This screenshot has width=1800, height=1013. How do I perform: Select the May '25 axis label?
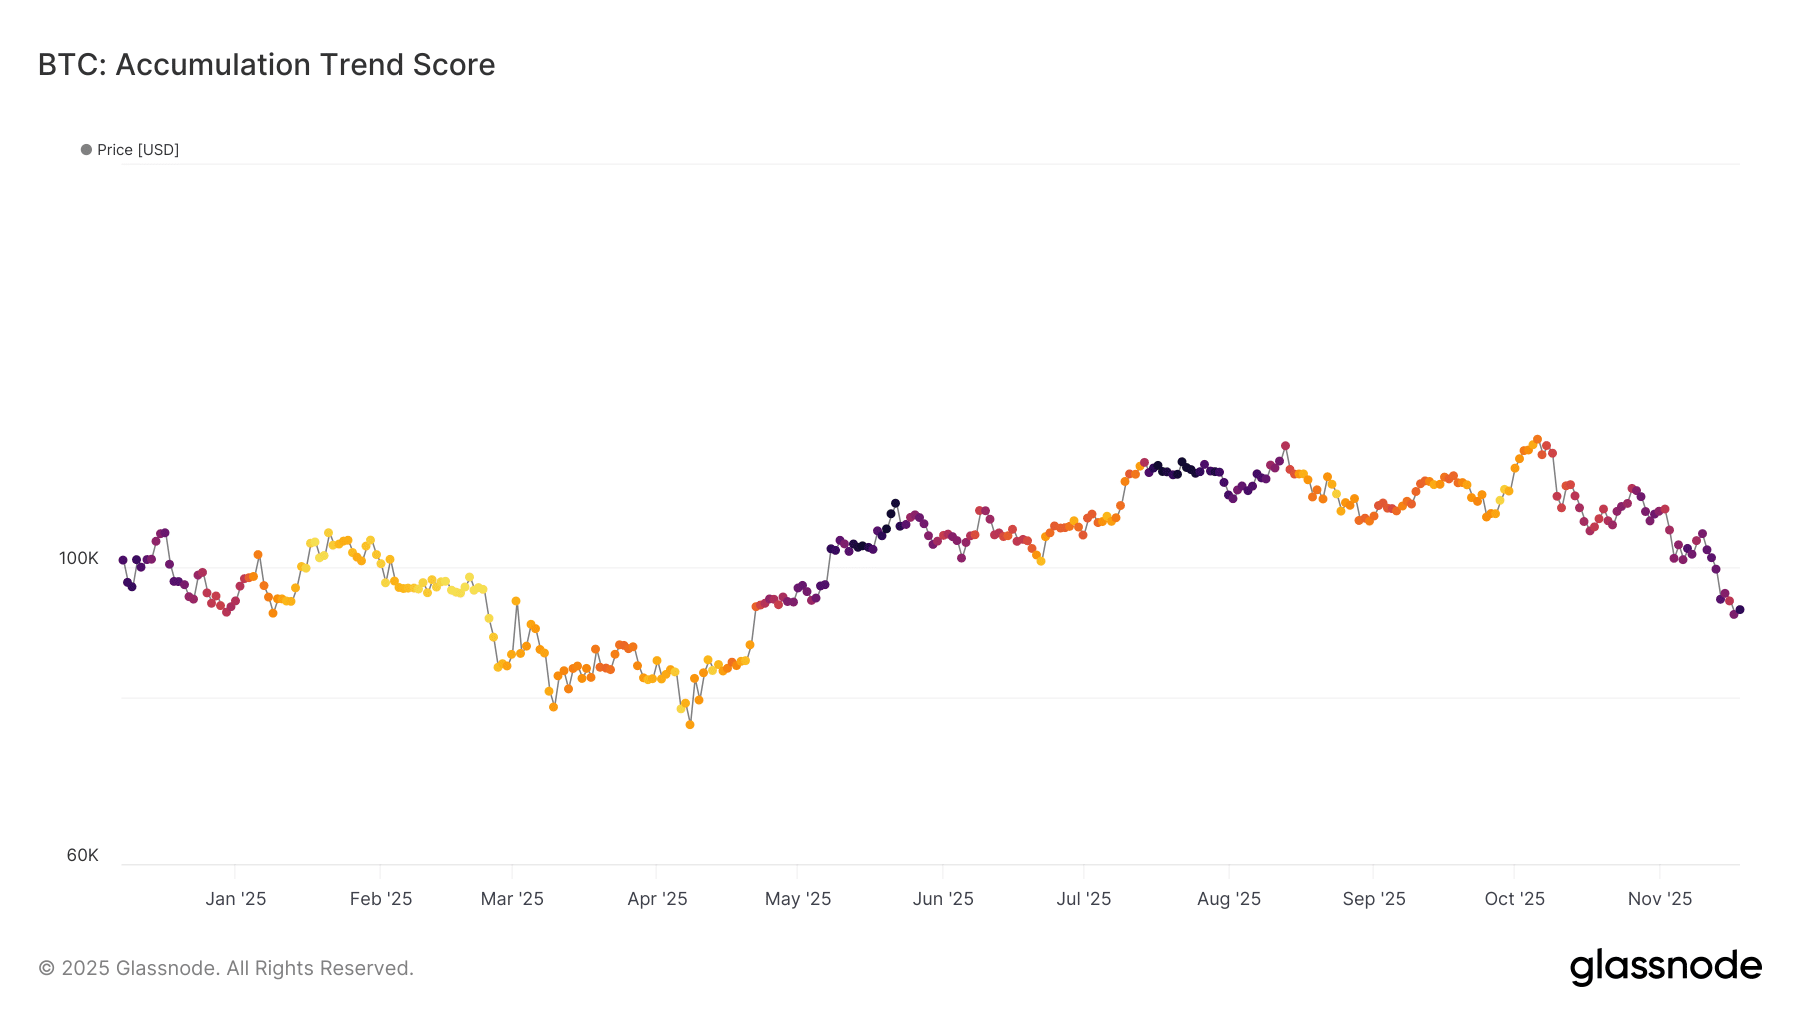[x=798, y=899]
